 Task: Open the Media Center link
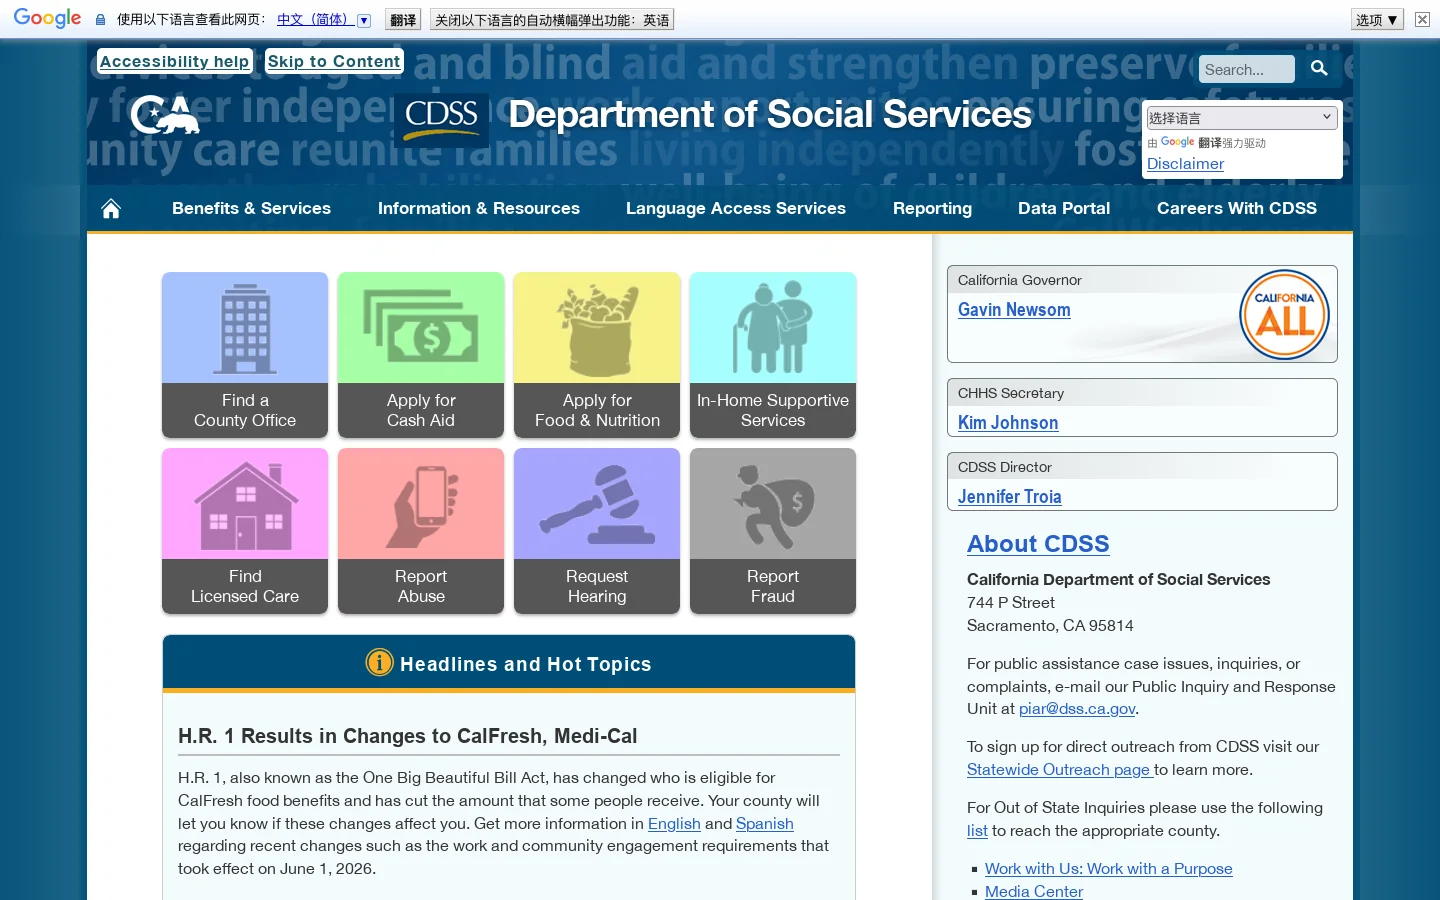coord(1034,891)
